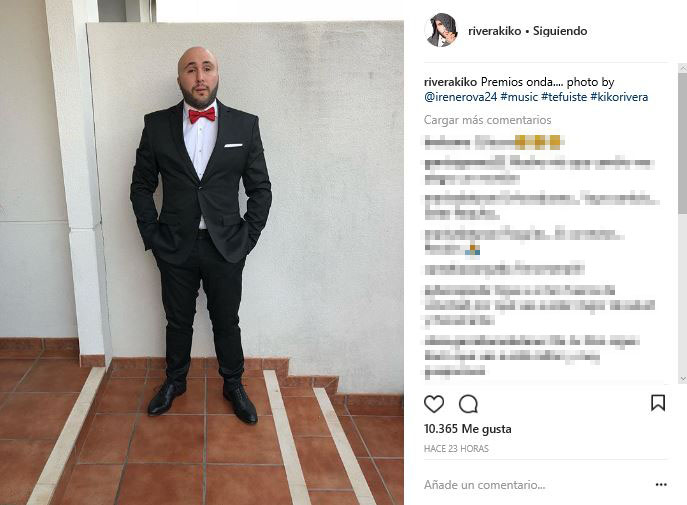Save post with bookmark icon
The height and width of the screenshot is (505, 687).
pos(658,403)
